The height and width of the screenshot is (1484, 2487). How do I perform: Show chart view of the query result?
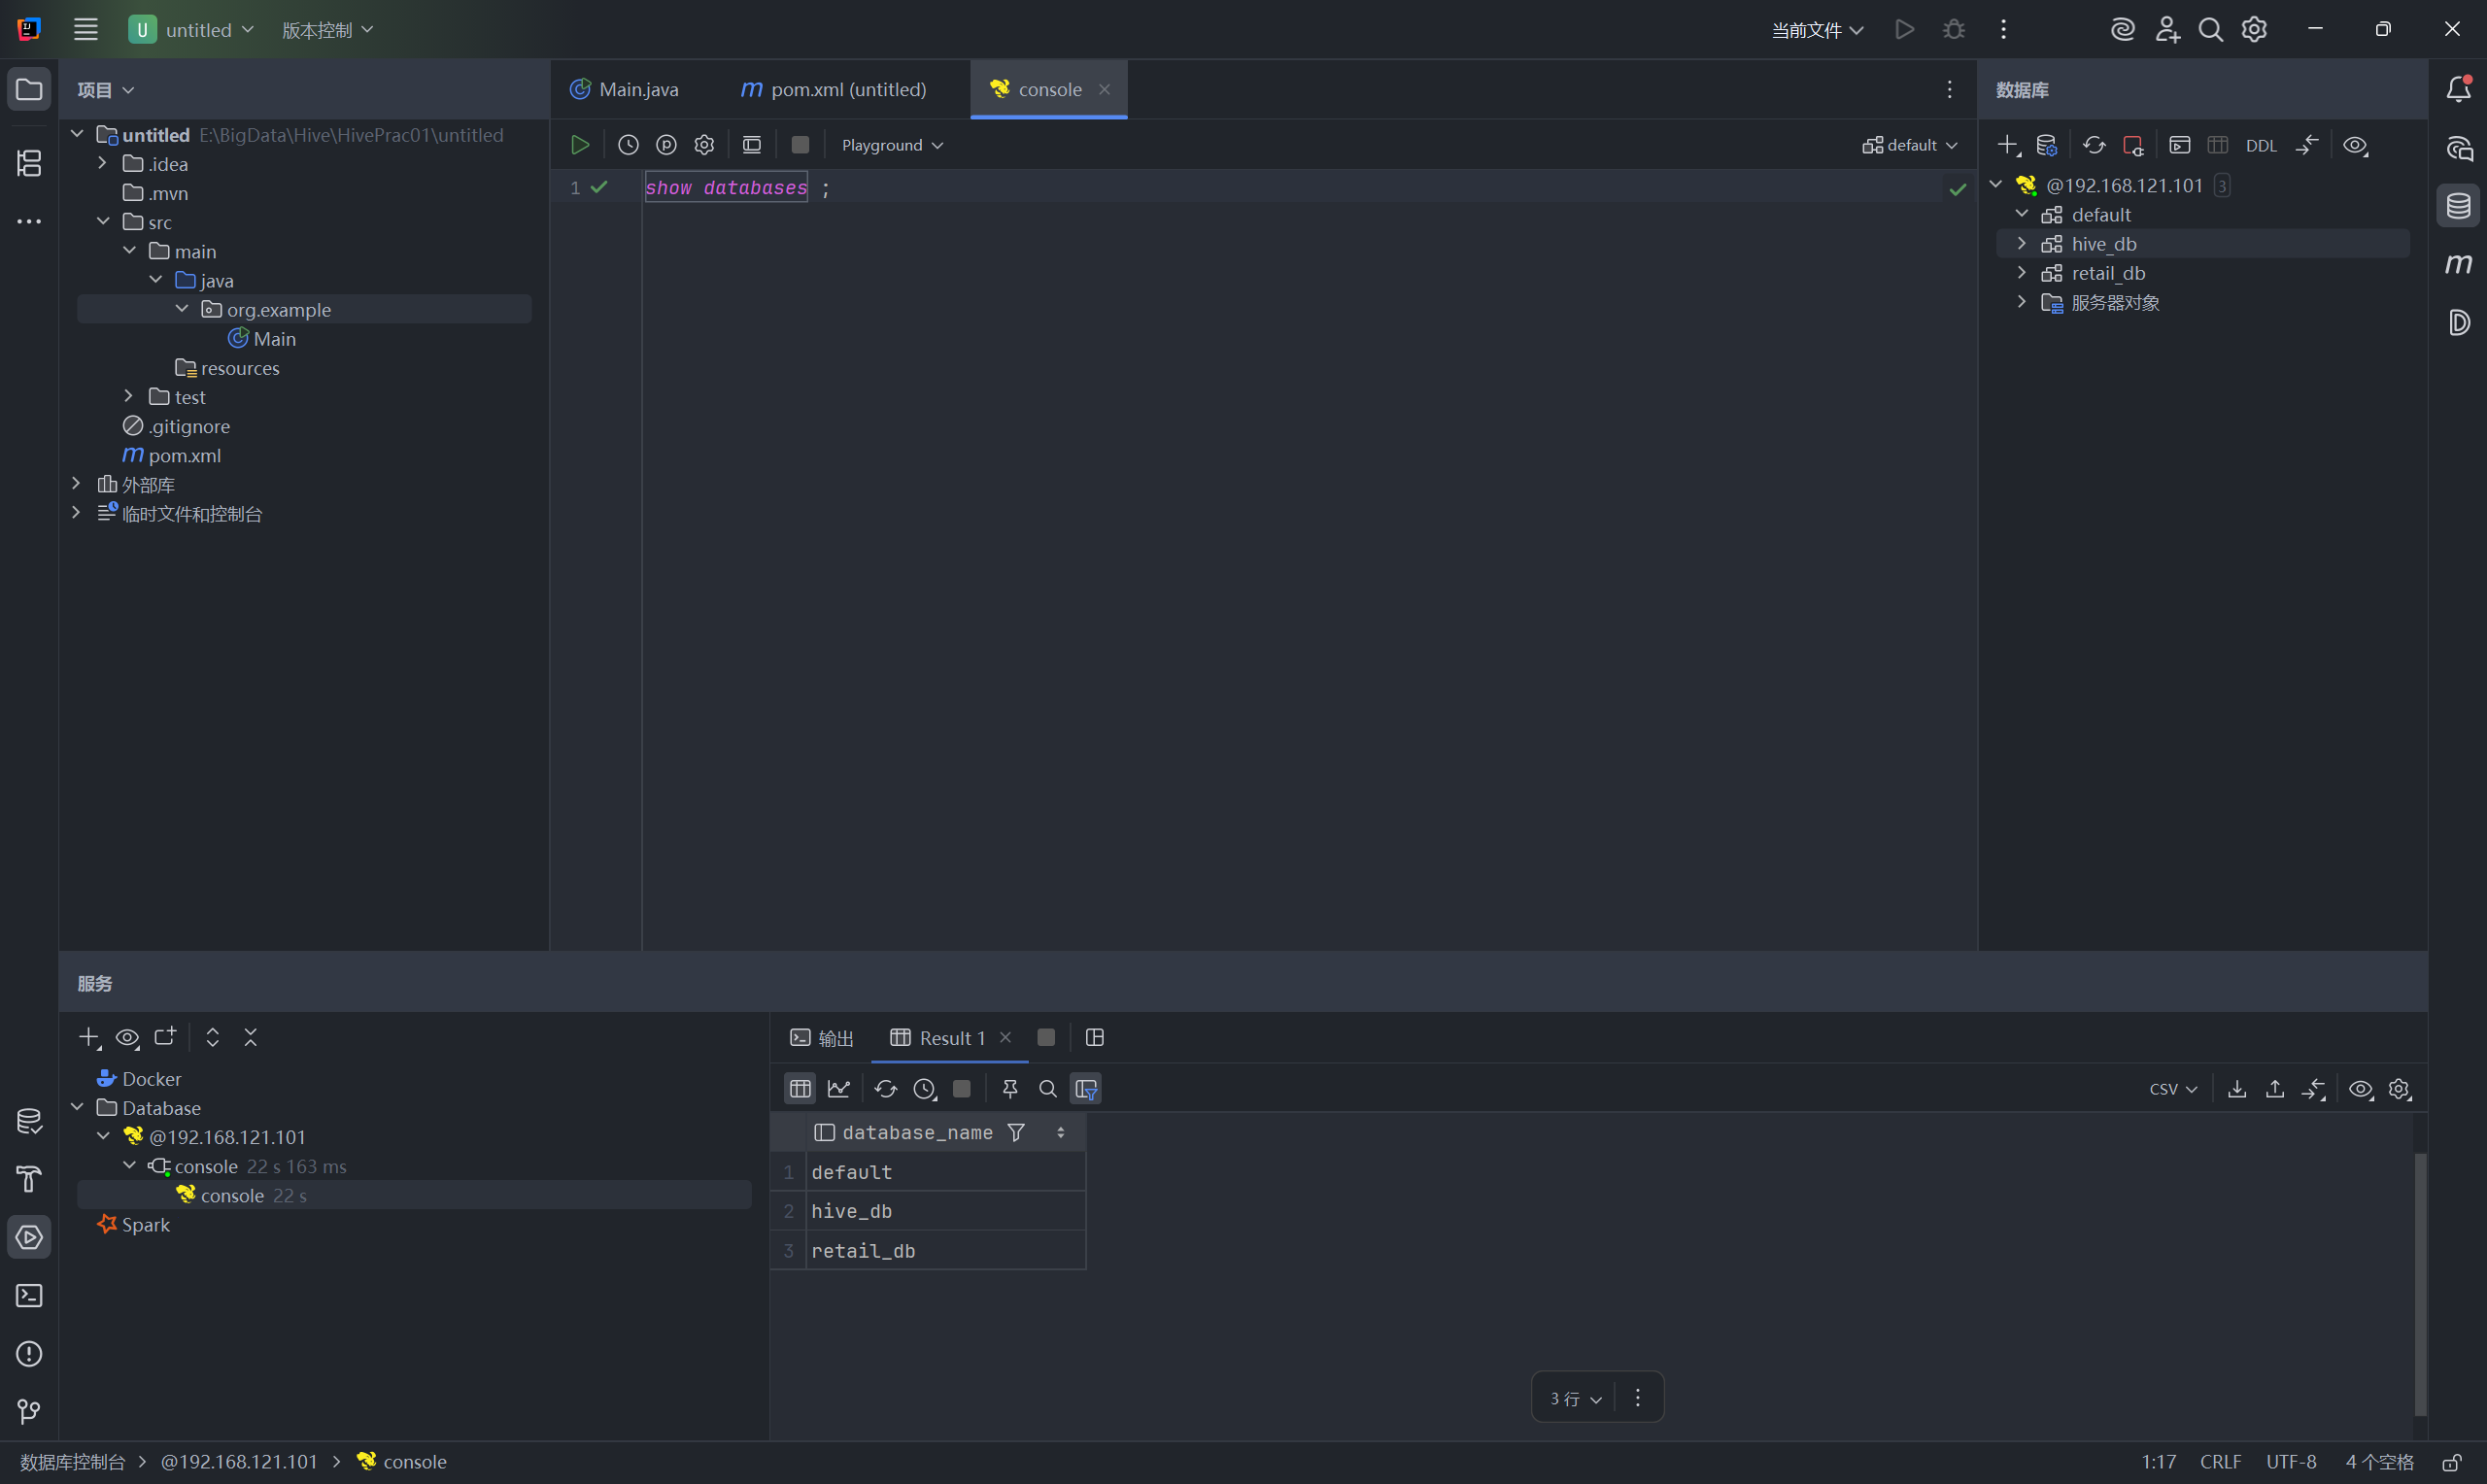pos(839,1089)
